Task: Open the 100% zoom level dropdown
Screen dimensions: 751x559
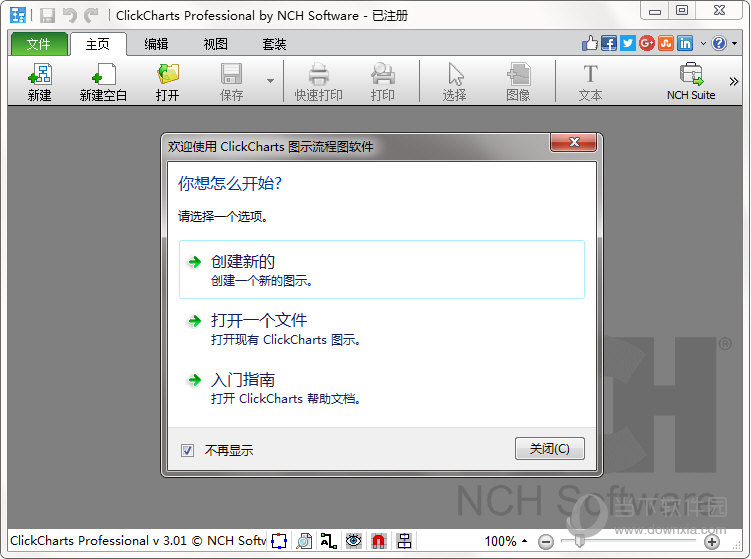Action: [506, 541]
